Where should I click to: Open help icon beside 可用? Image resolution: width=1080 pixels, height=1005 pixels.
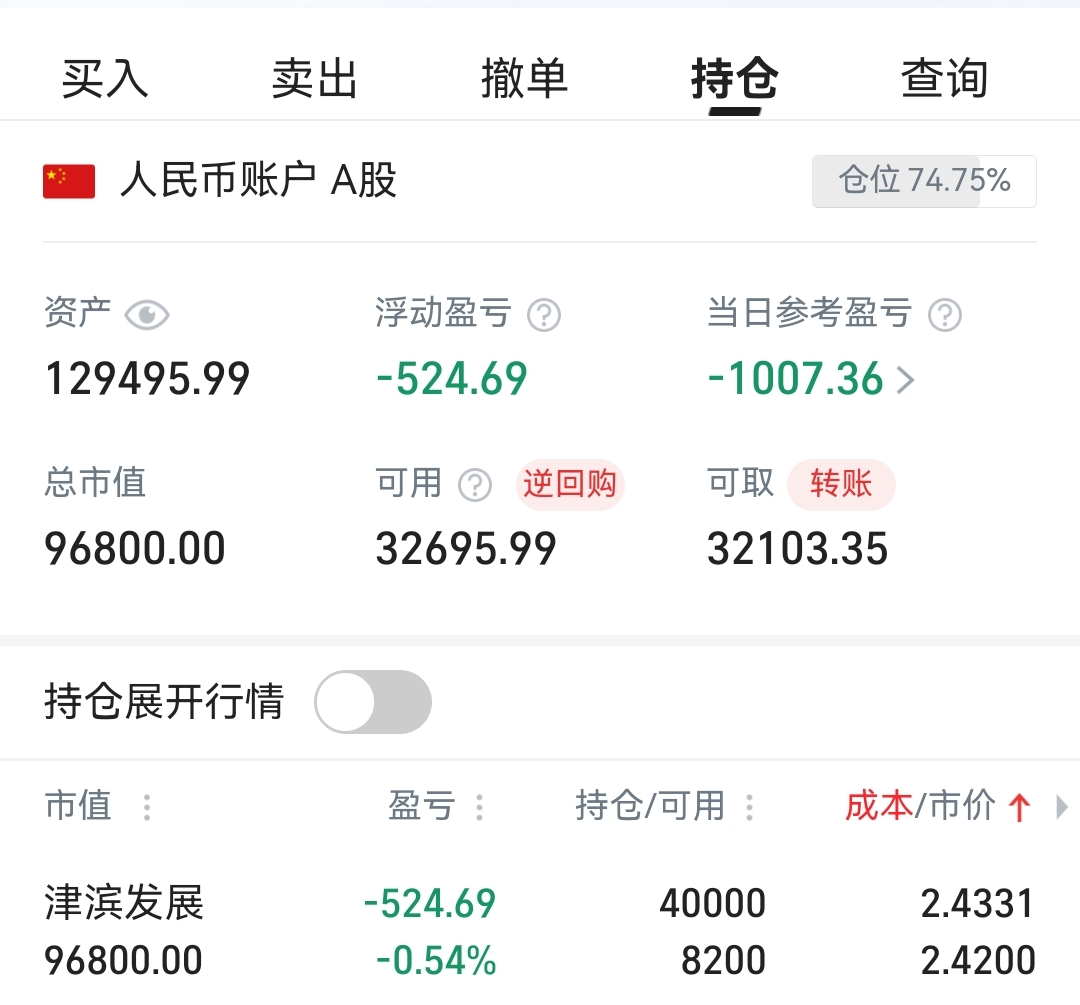tap(475, 485)
